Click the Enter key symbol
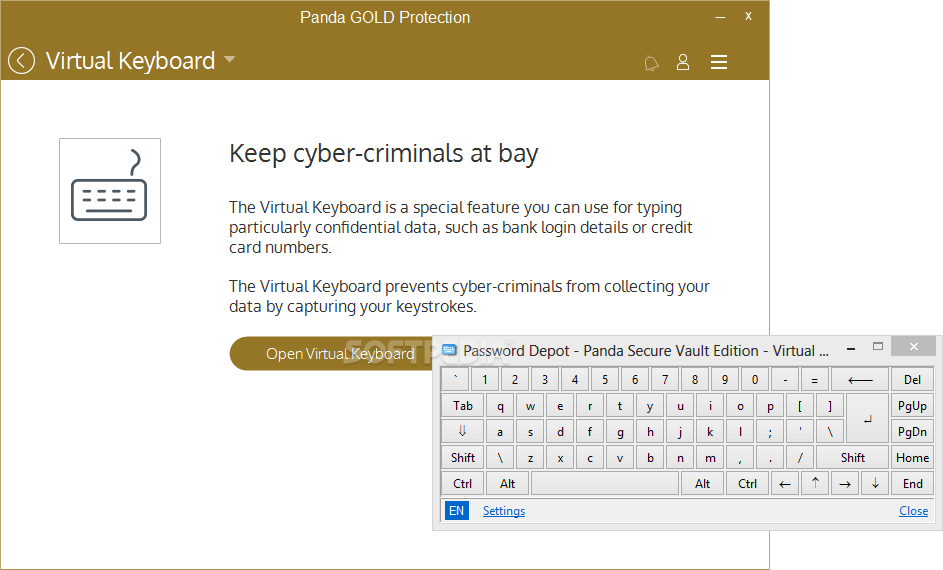The width and height of the screenshot is (943, 570). pos(867,418)
